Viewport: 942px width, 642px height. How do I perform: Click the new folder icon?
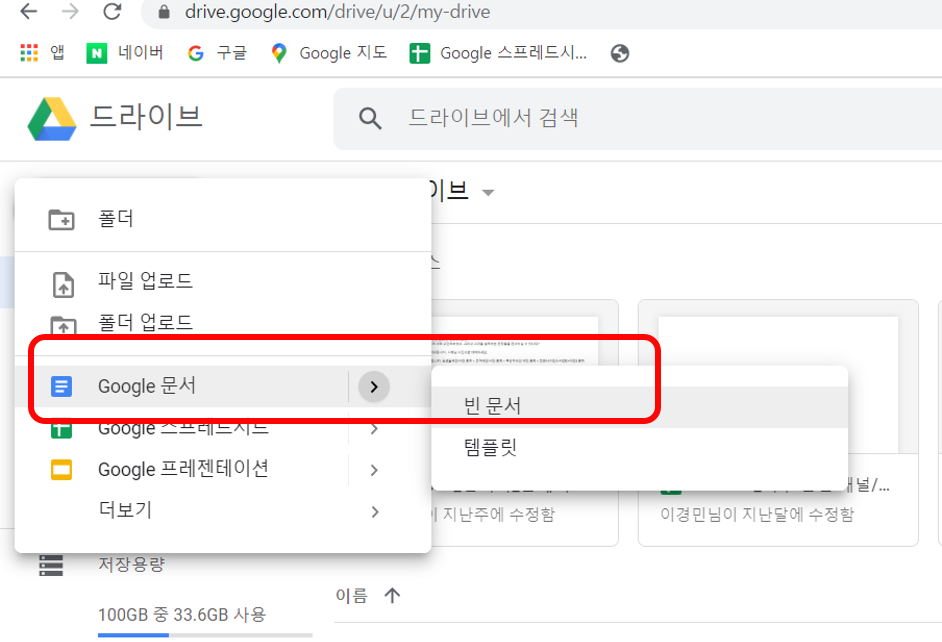click(61, 220)
